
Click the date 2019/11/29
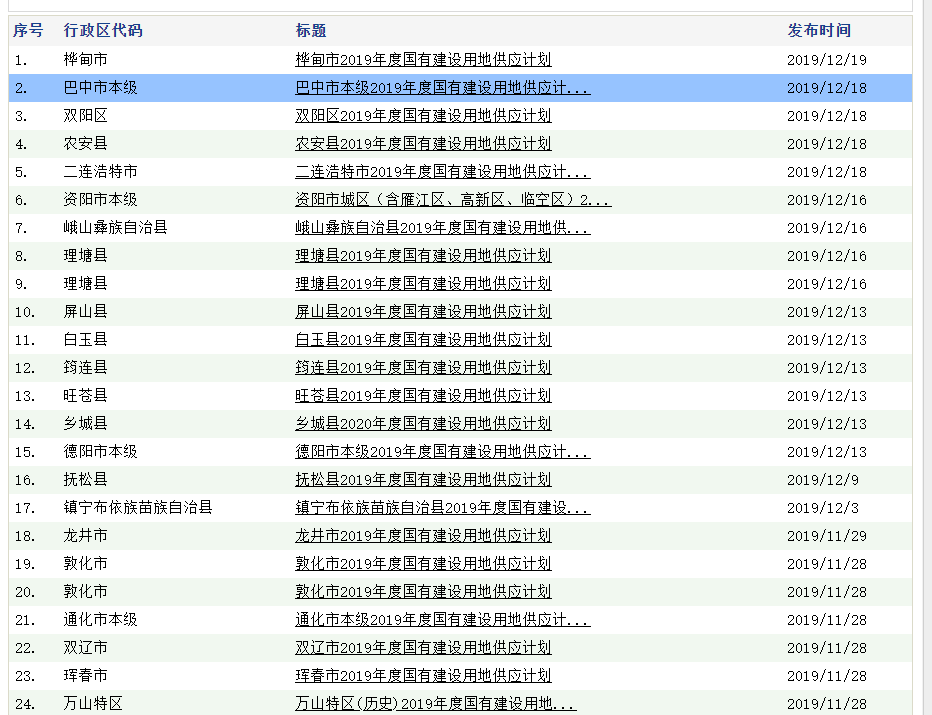(827, 536)
